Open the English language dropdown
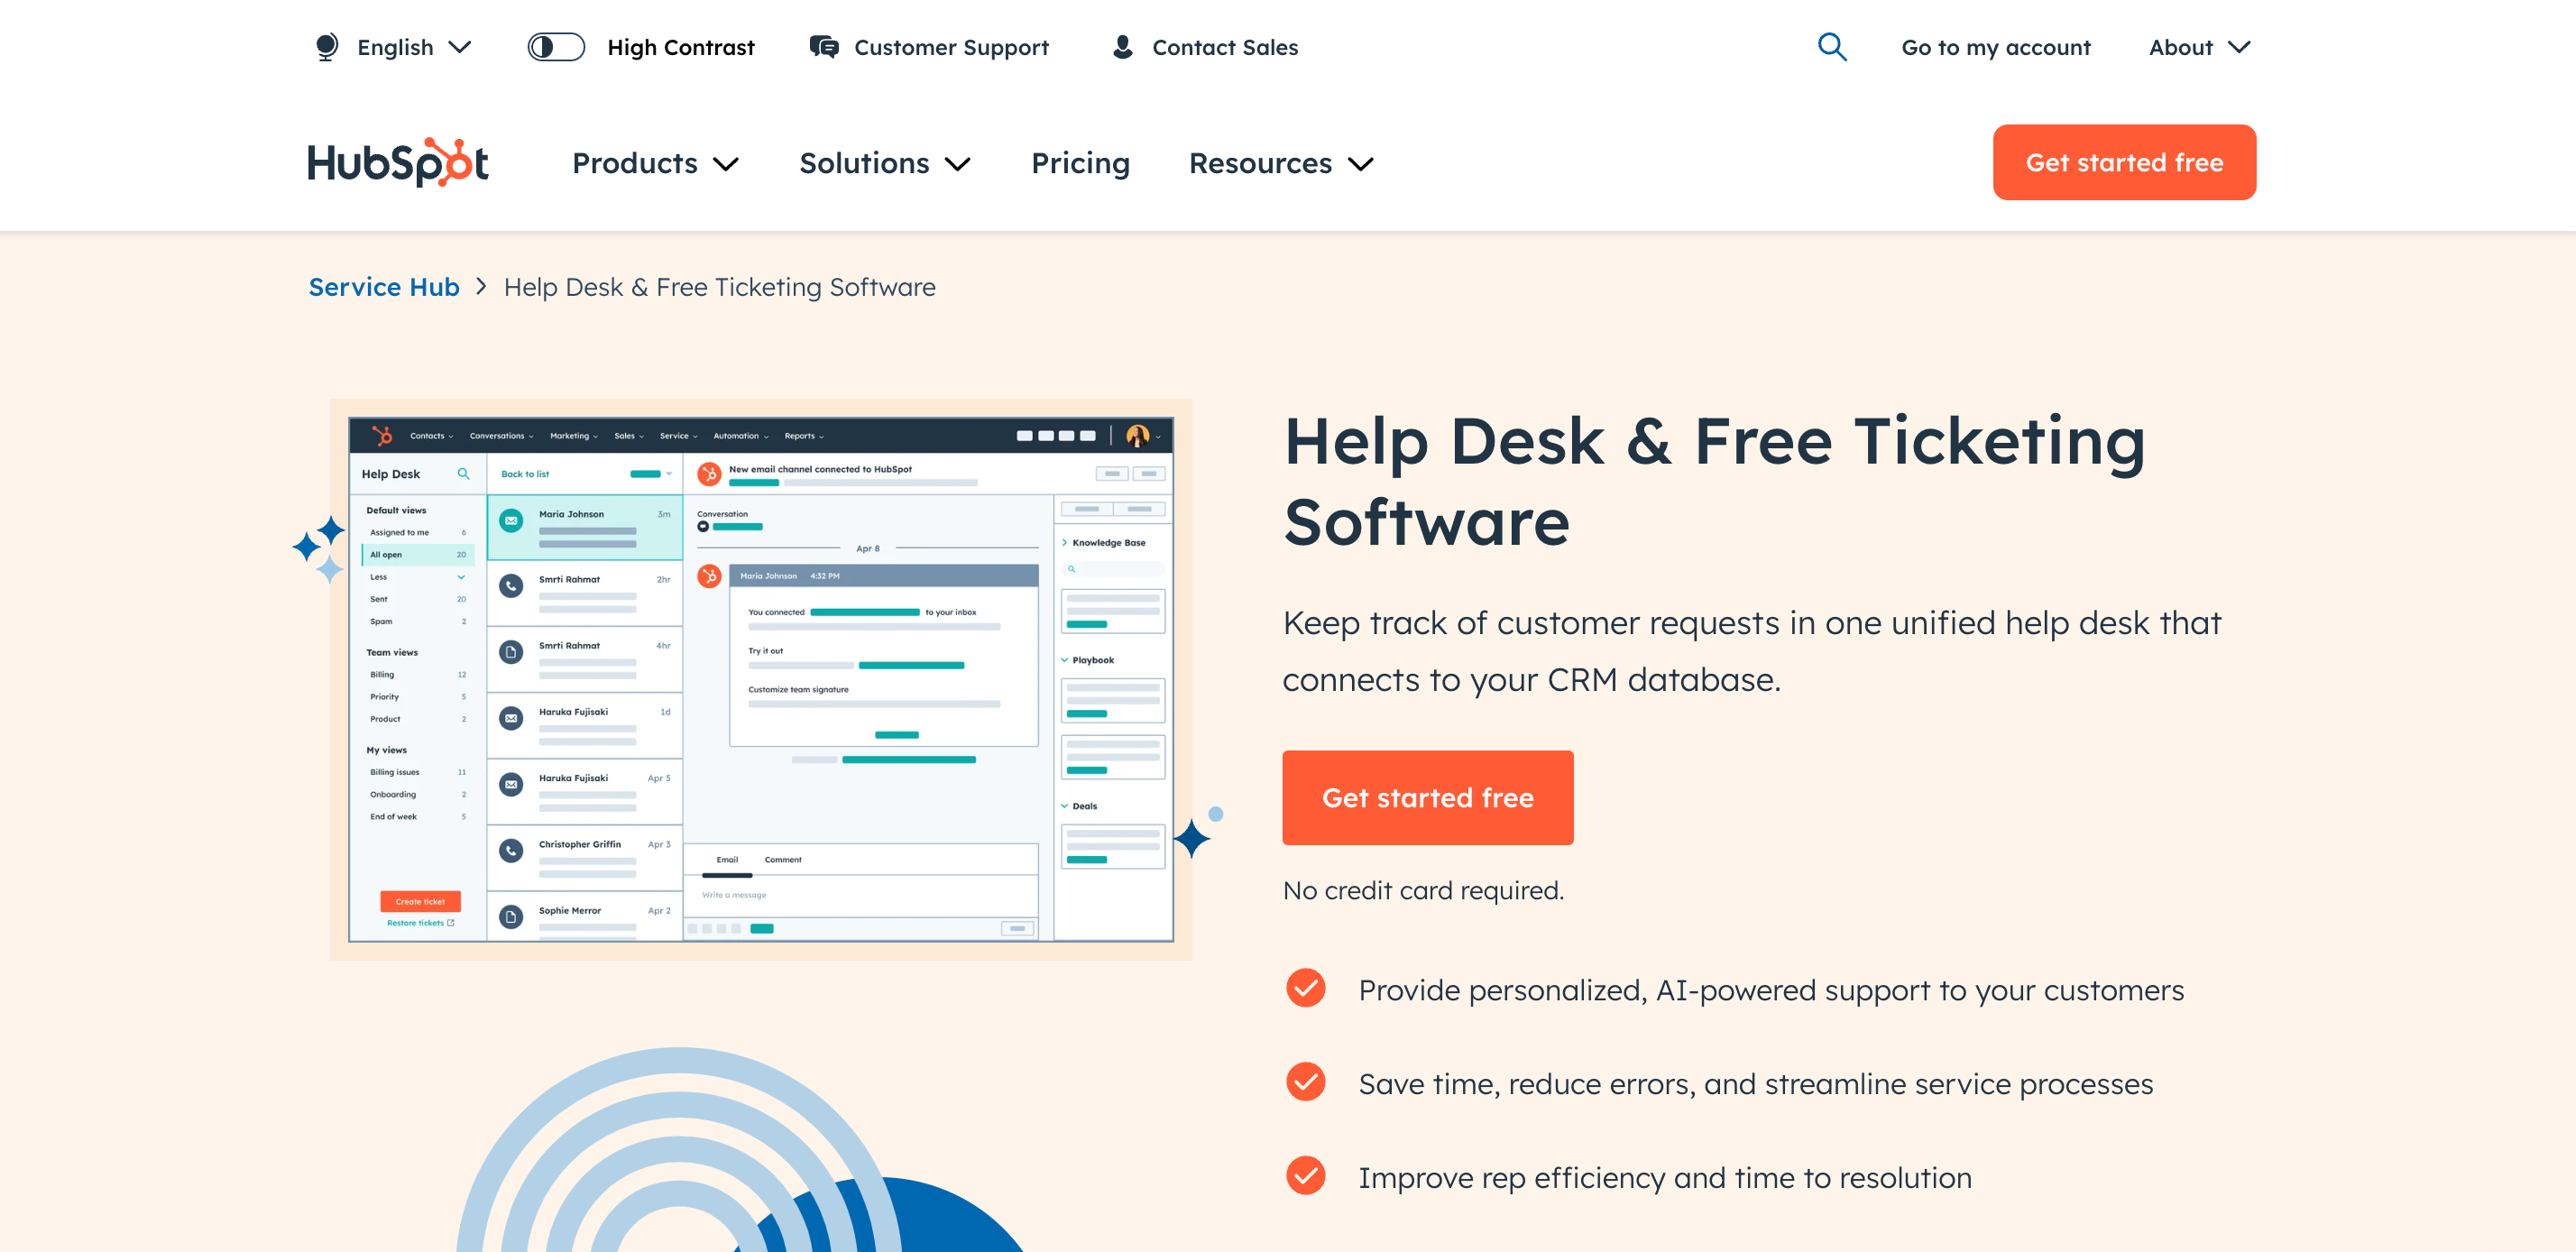This screenshot has height=1252, width=2576. (x=413, y=47)
